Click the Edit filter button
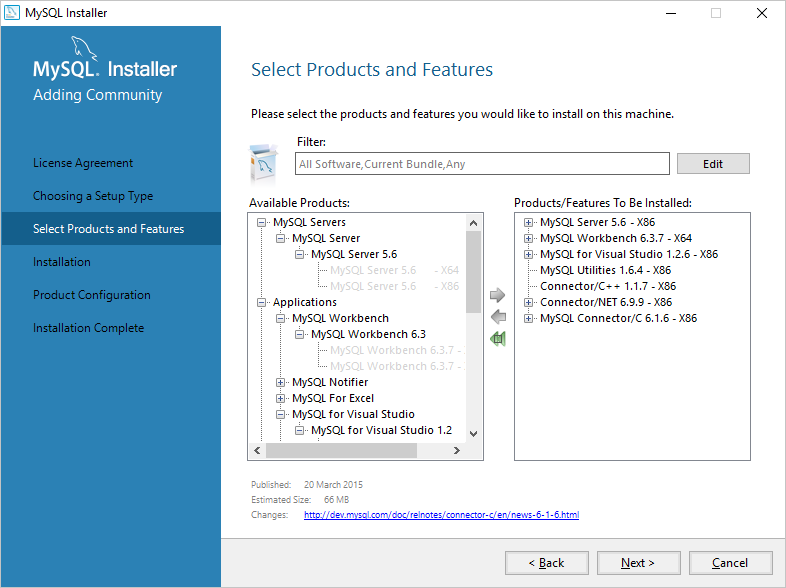 click(713, 164)
